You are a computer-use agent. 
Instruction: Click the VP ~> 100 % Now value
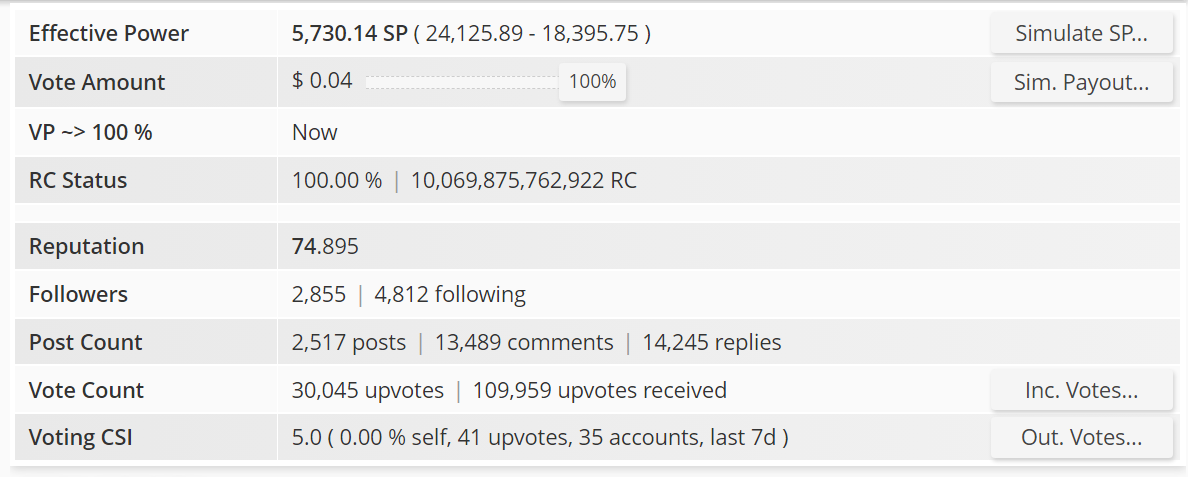[x=314, y=132]
